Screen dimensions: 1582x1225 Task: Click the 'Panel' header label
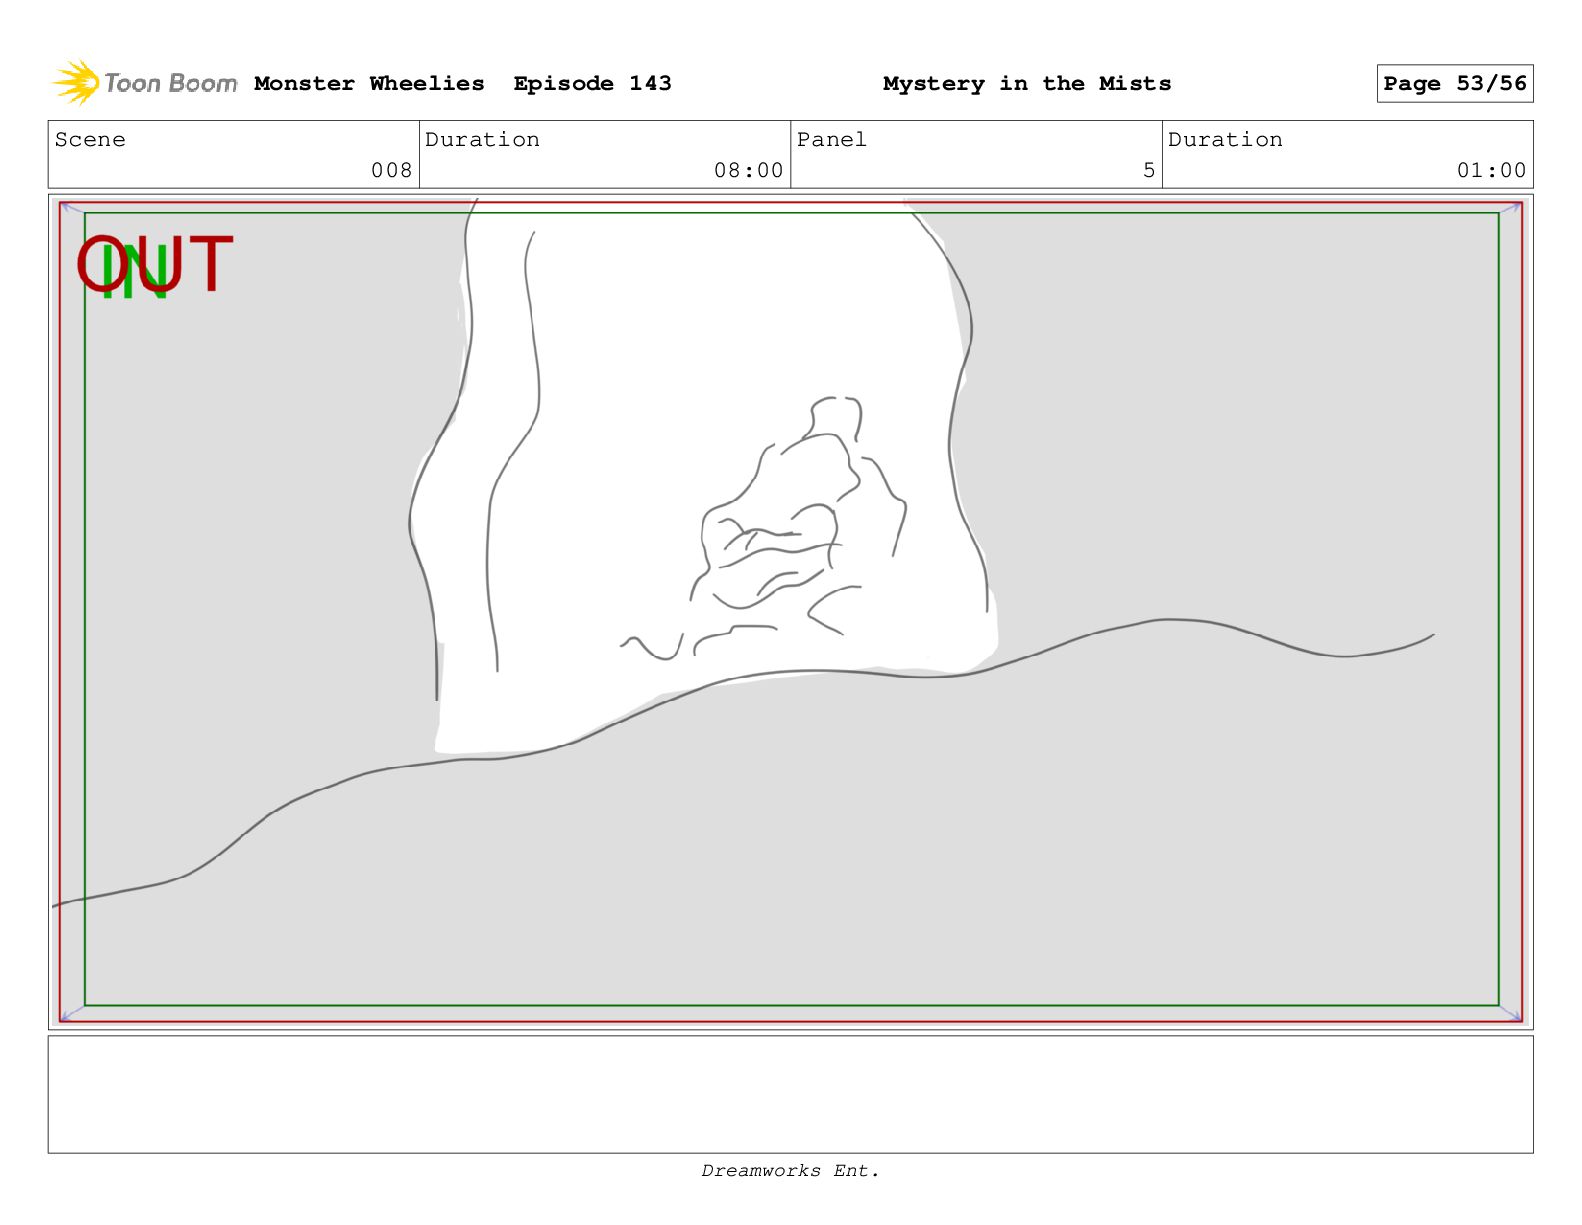pyautogui.click(x=832, y=140)
